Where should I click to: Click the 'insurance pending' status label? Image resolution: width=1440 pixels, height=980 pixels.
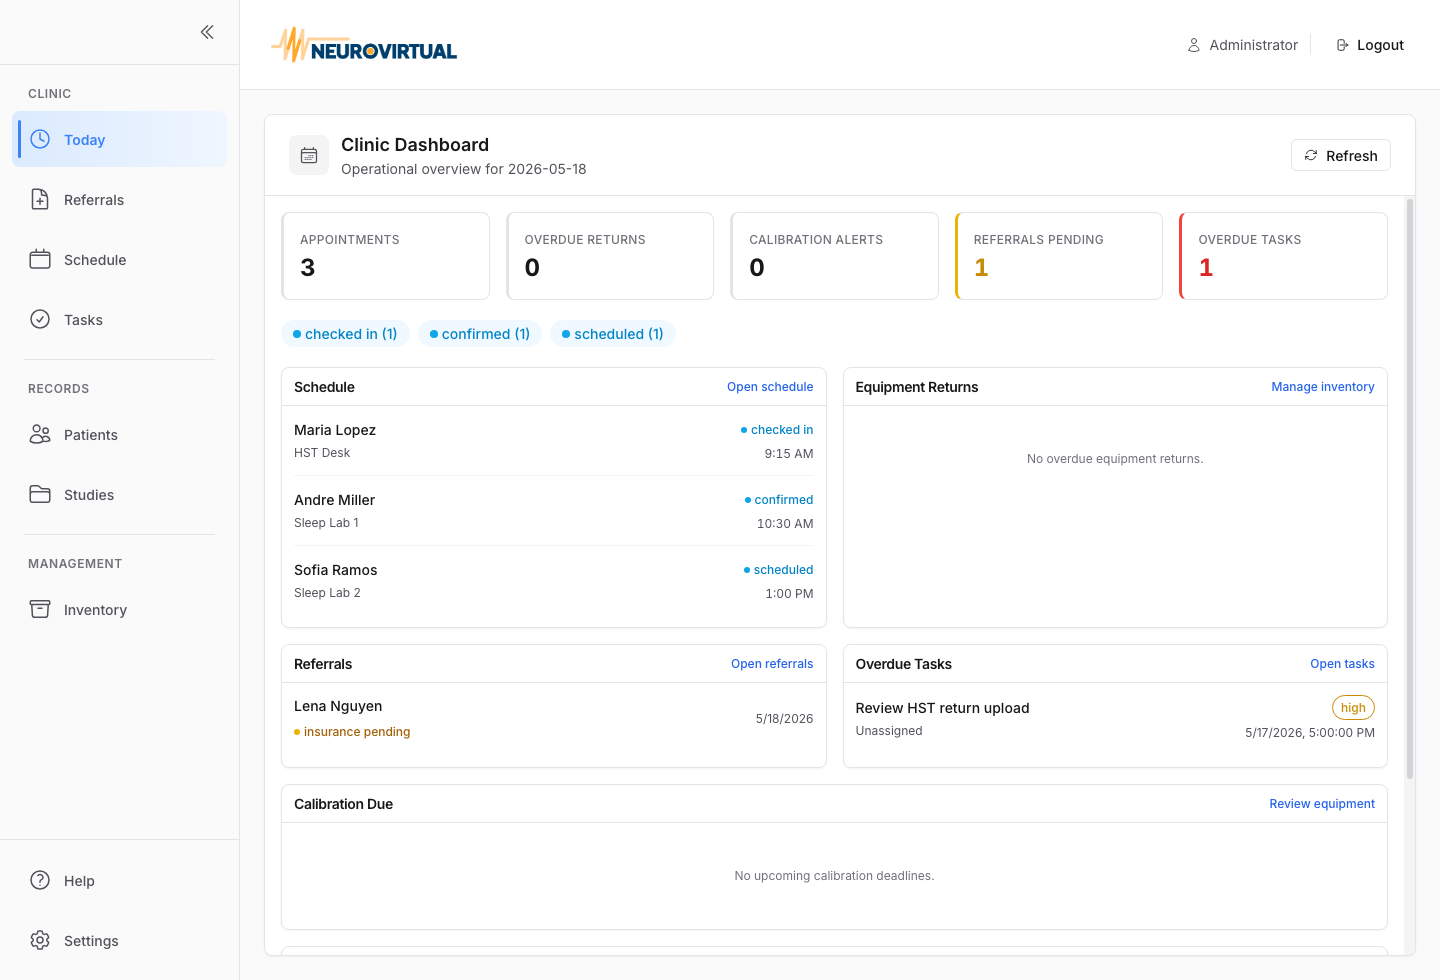[352, 732]
